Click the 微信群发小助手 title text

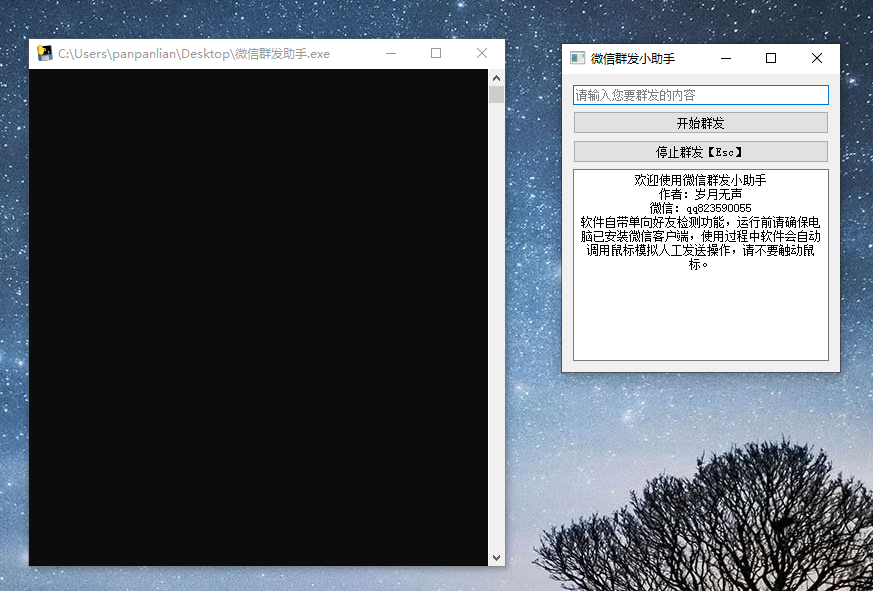point(633,58)
